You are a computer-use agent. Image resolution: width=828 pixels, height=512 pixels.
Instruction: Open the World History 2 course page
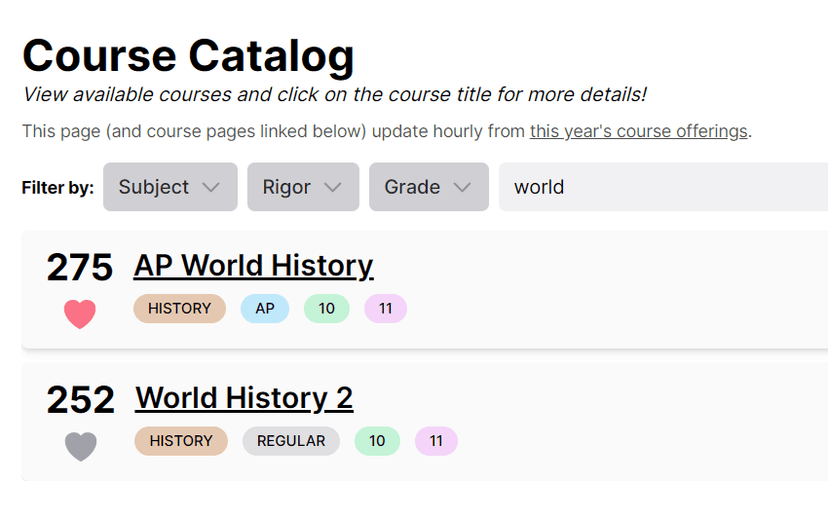click(x=244, y=398)
